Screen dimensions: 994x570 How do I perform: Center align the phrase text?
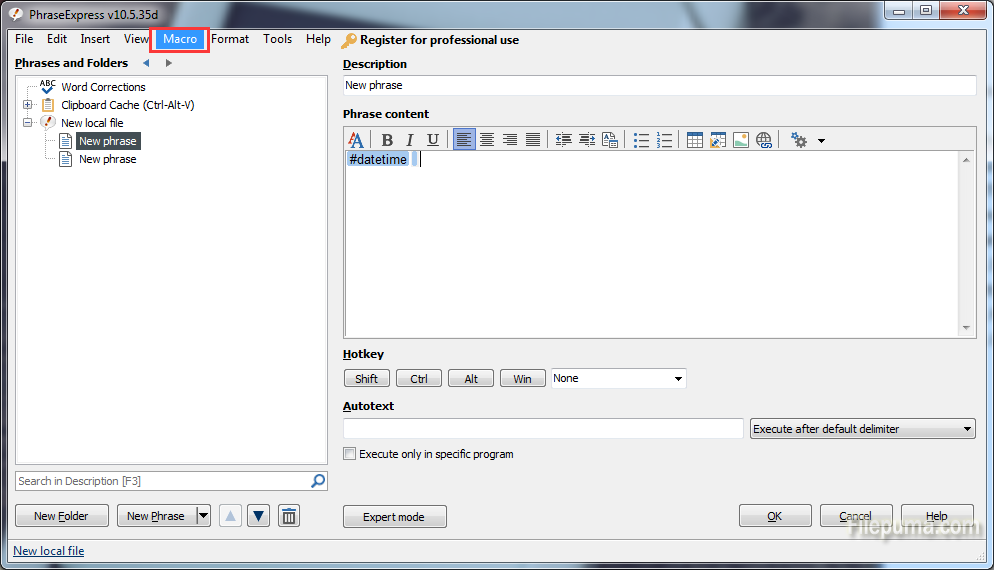[x=487, y=140]
